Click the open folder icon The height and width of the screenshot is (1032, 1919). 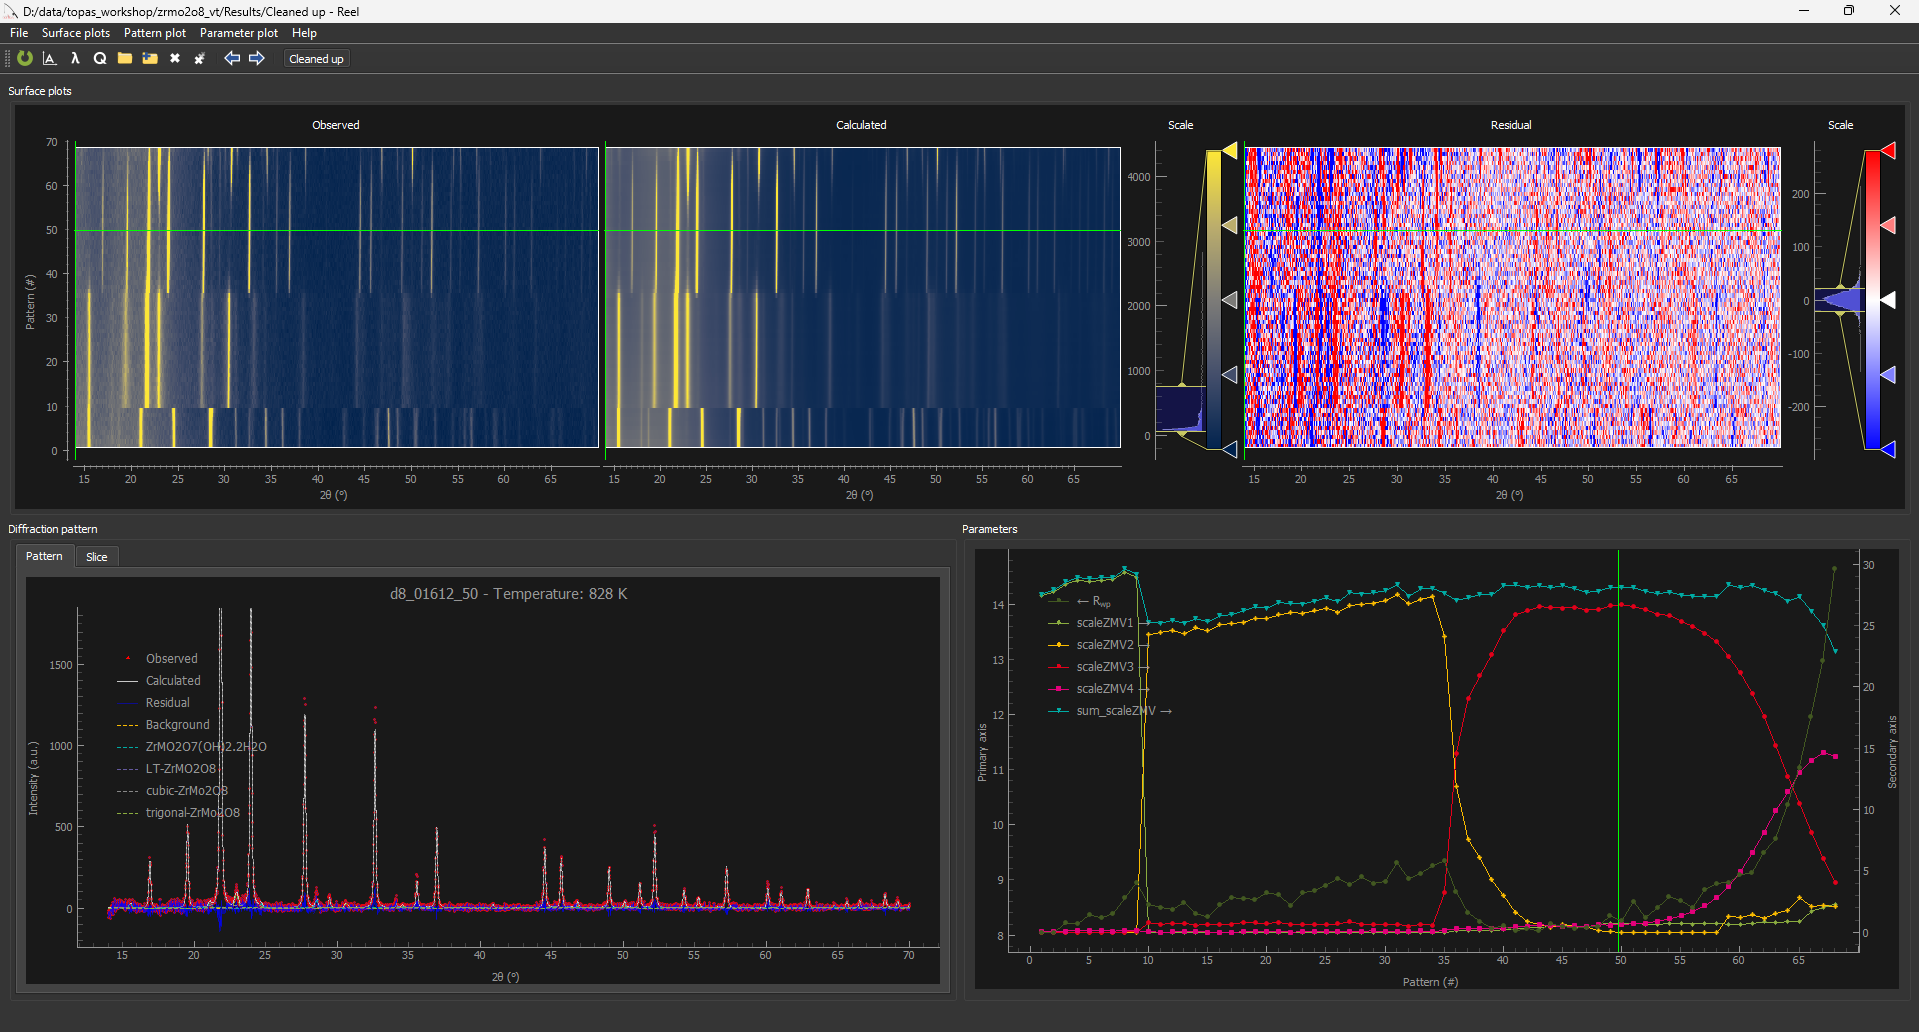click(125, 59)
